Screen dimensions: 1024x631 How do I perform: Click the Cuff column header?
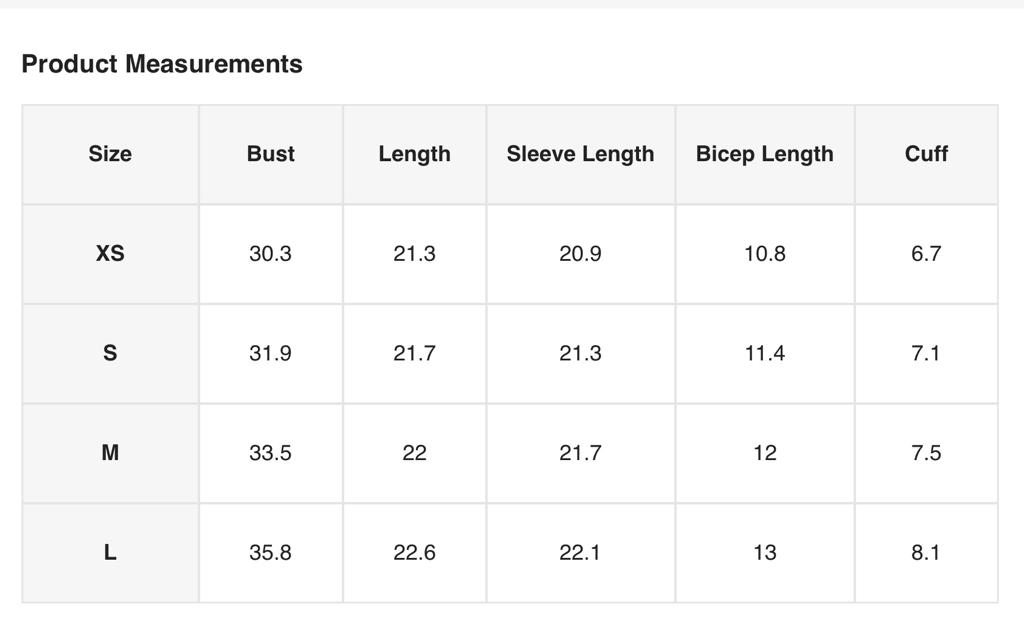926,154
